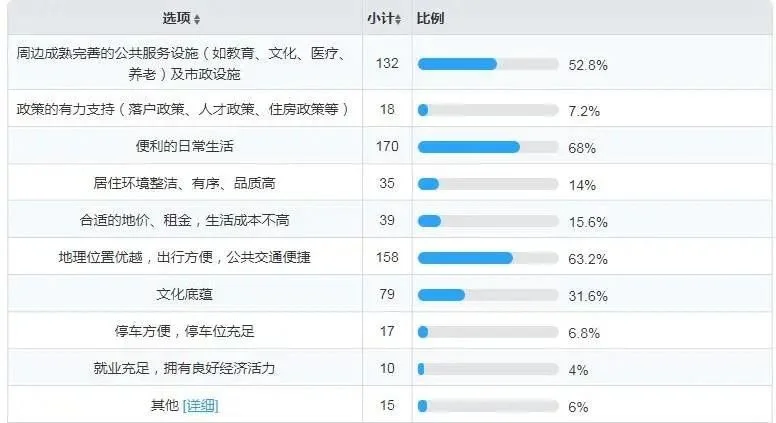Click the 停车方便，停车位充足 row label
This screenshot has width=776, height=423.
[x=185, y=331]
